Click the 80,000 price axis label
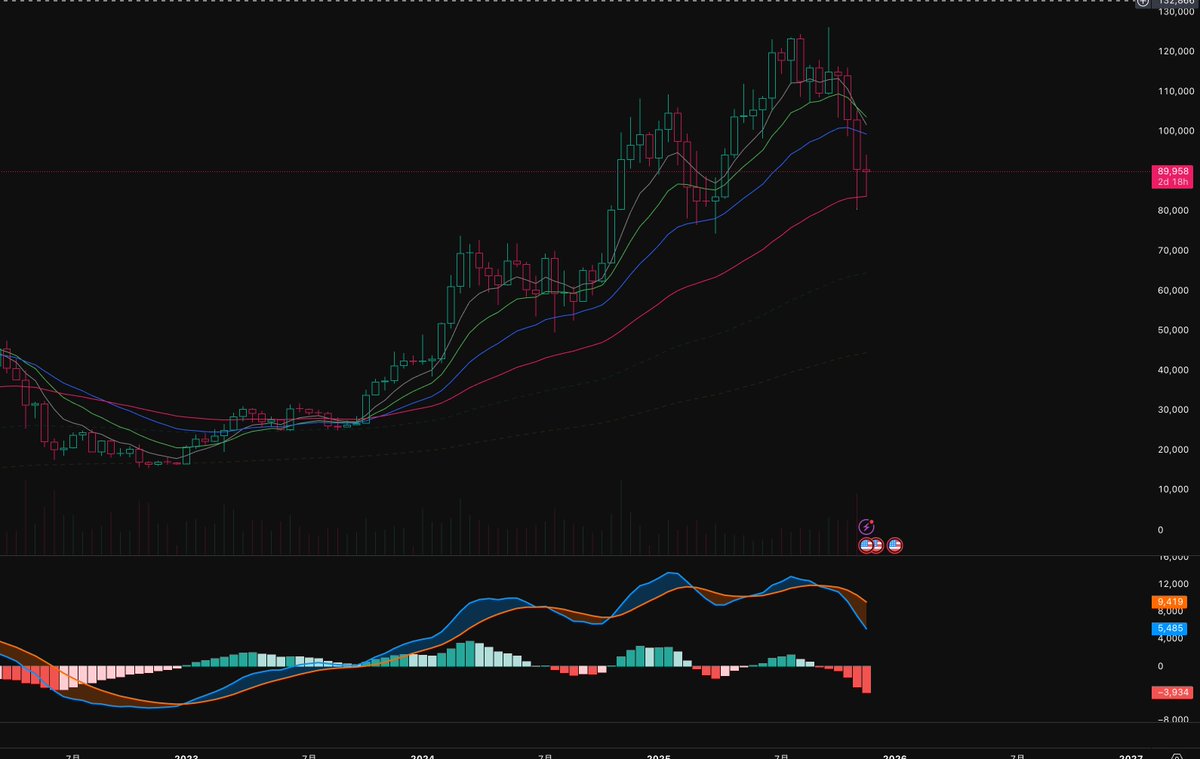1200x759 pixels. tap(1173, 211)
